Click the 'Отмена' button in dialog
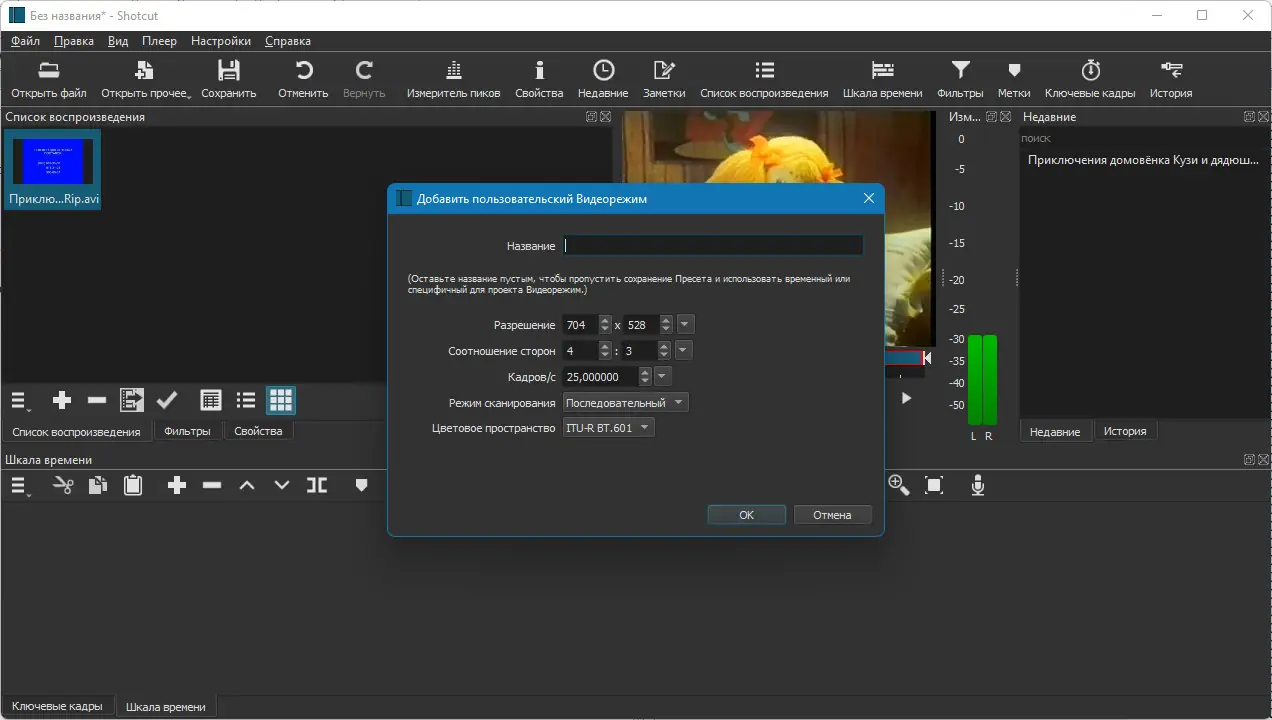The image size is (1272, 720). pyautogui.click(x=832, y=515)
